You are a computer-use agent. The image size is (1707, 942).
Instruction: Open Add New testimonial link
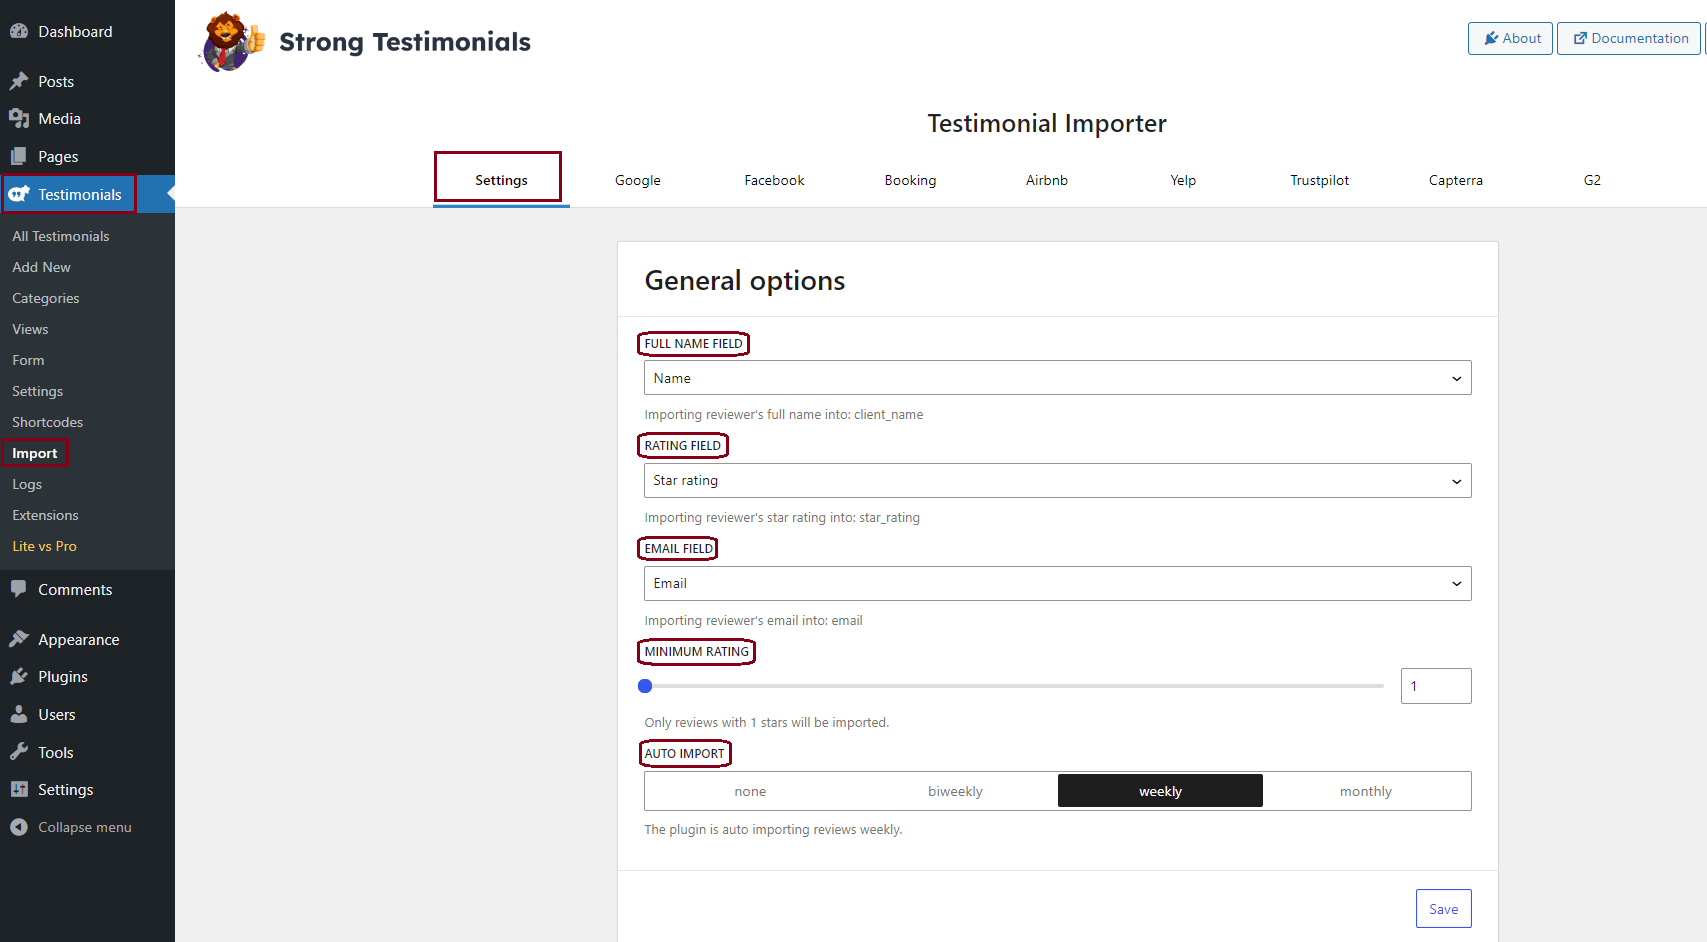(x=41, y=267)
